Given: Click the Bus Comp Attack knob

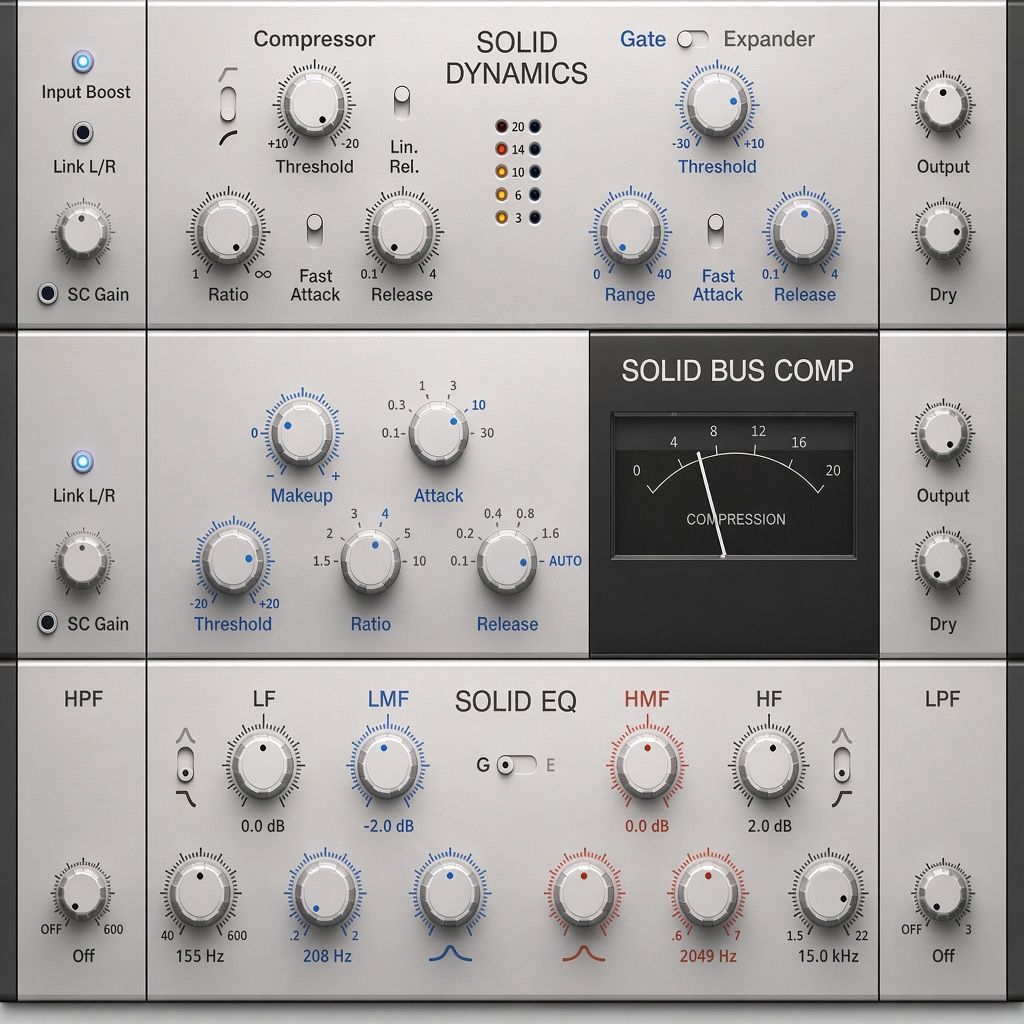Looking at the screenshot, I should (438, 433).
